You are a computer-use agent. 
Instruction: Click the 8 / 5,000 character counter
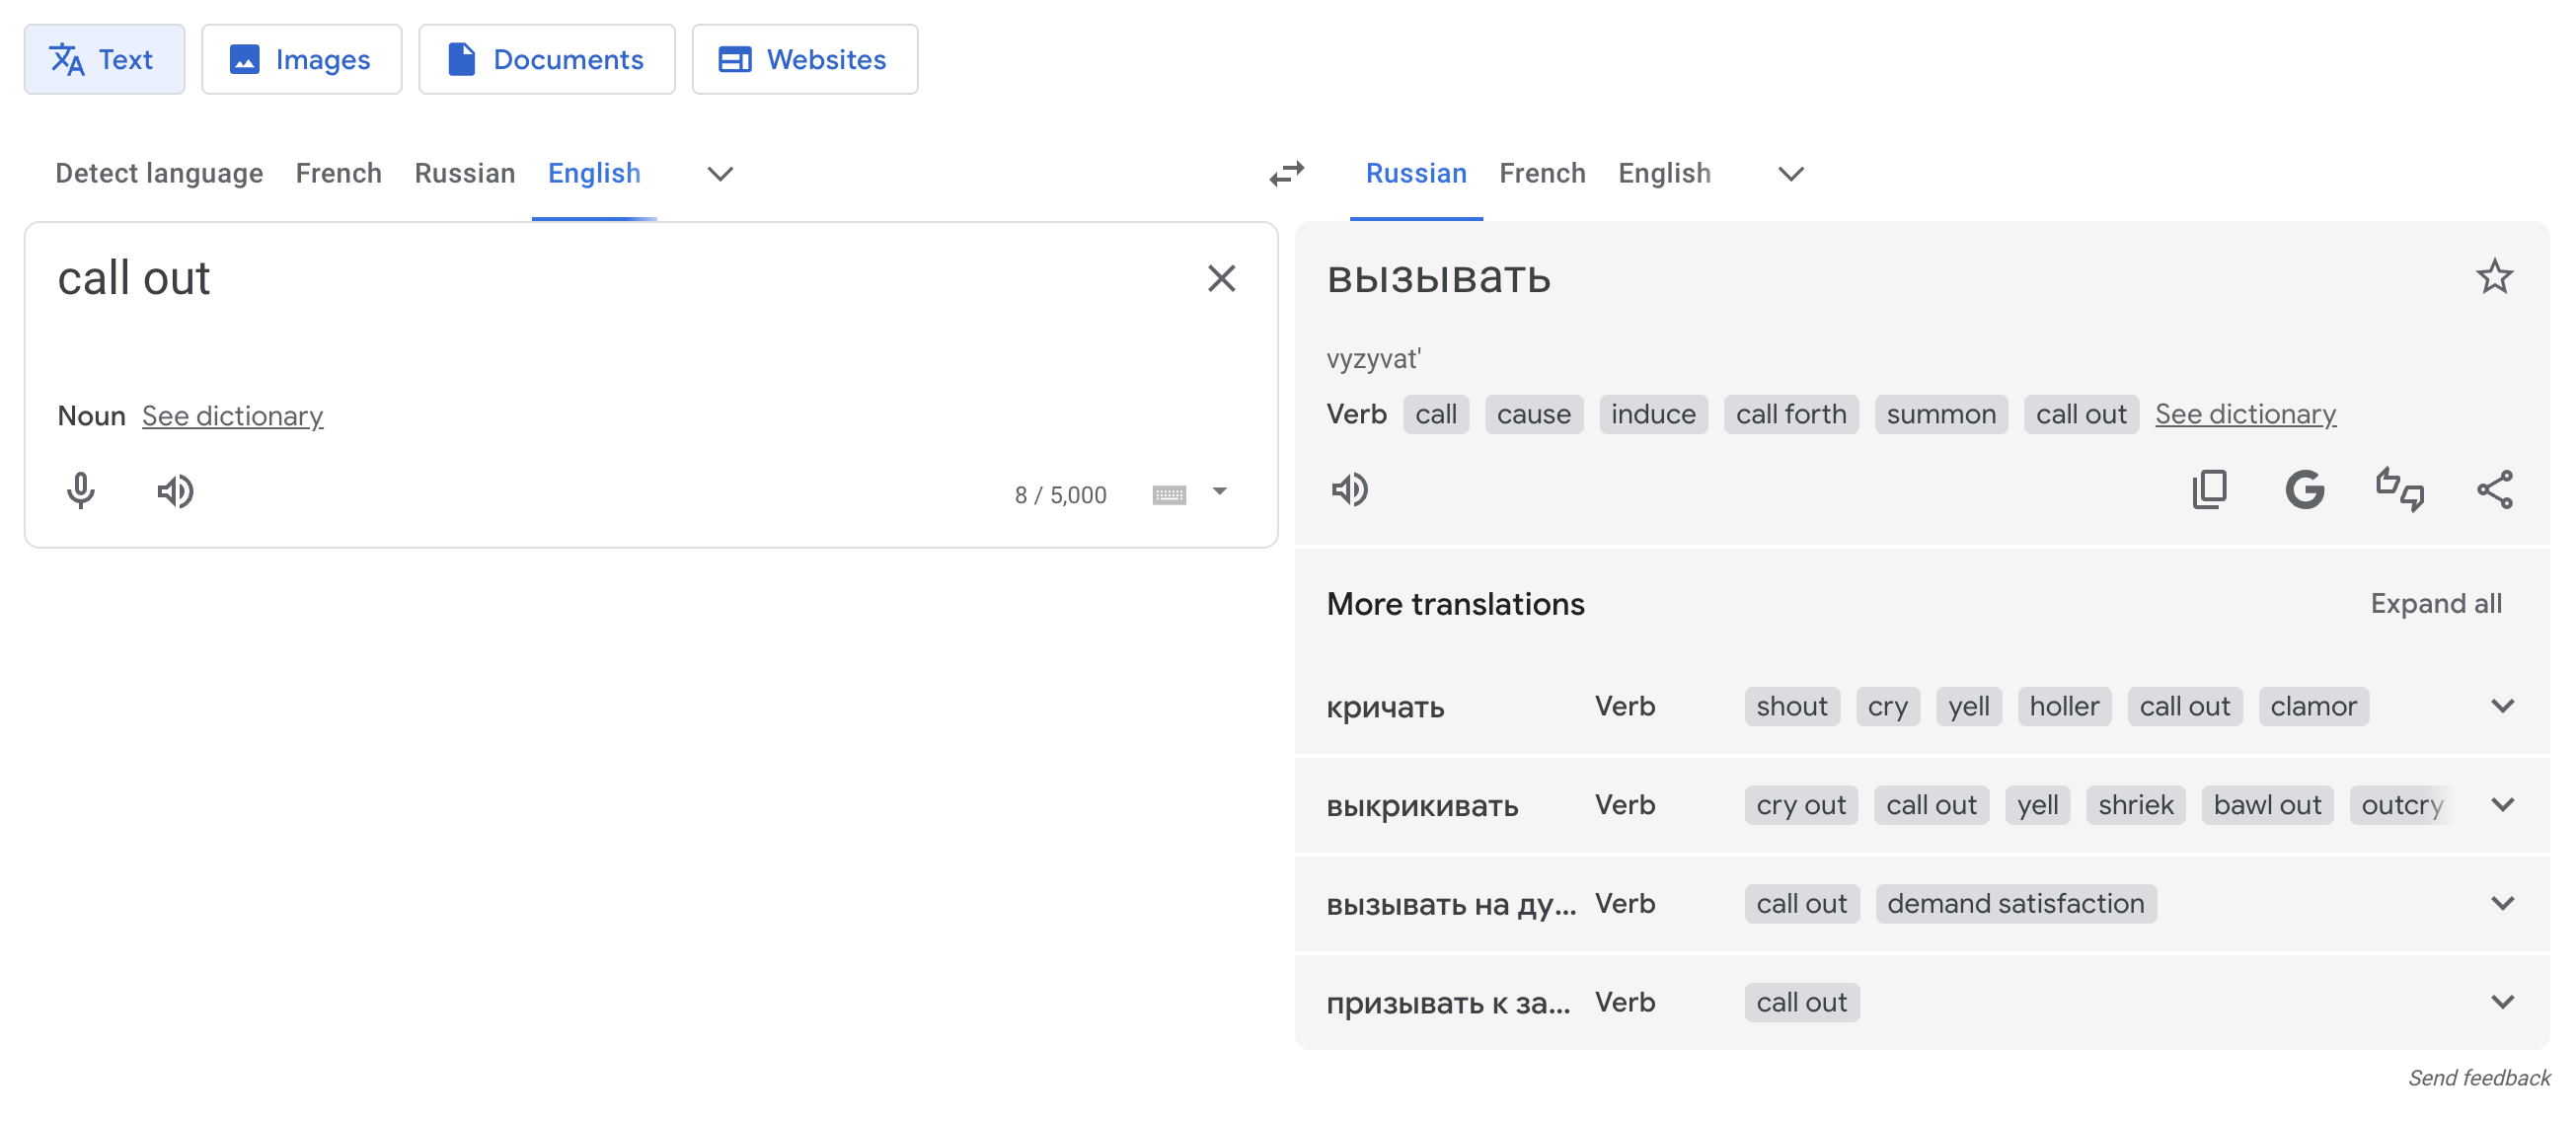click(x=1060, y=494)
